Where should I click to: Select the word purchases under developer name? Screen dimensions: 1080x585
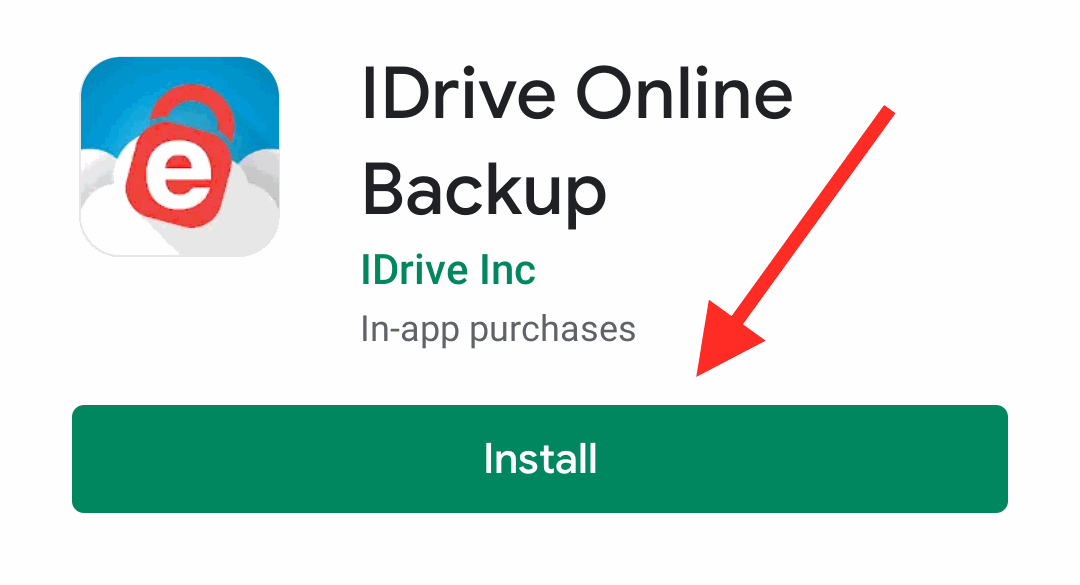pyautogui.click(x=552, y=331)
